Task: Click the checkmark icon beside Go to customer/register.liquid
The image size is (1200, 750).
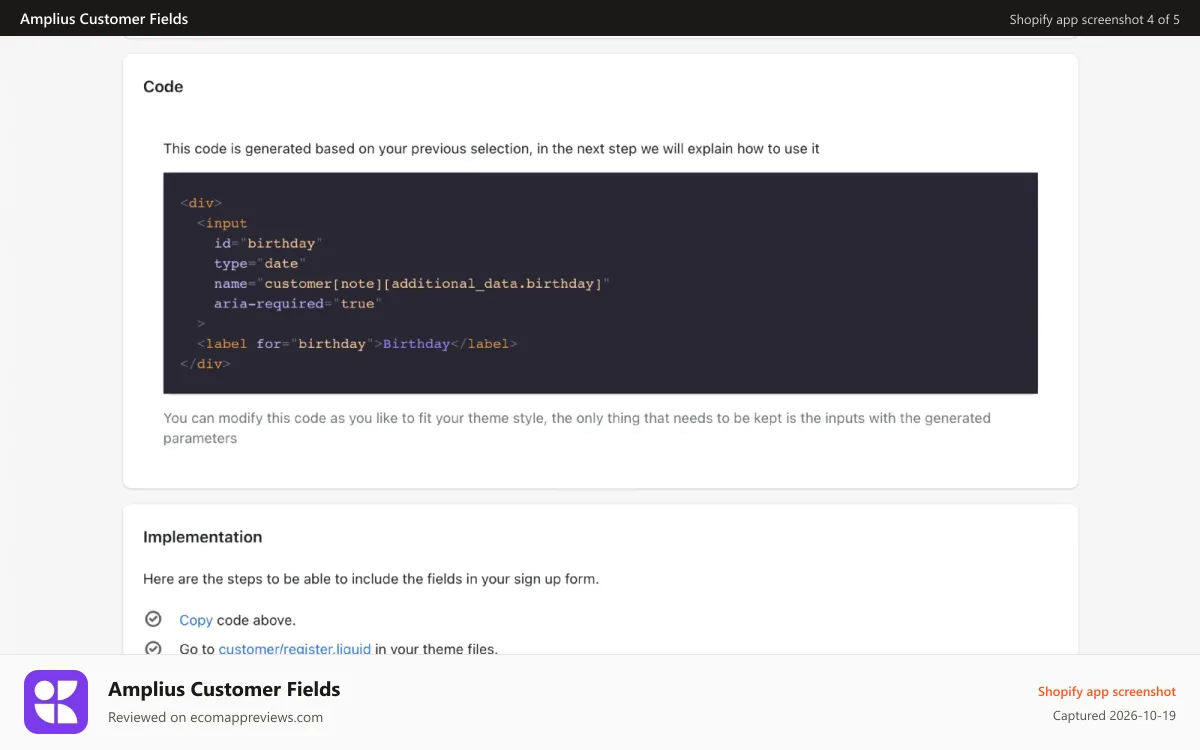Action: click(153, 648)
